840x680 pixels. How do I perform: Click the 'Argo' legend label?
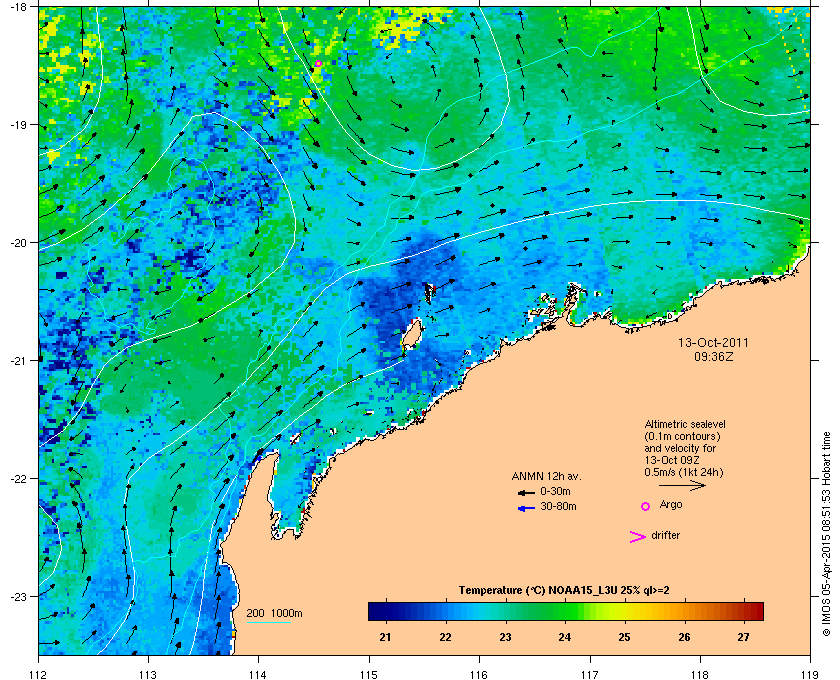(x=671, y=505)
